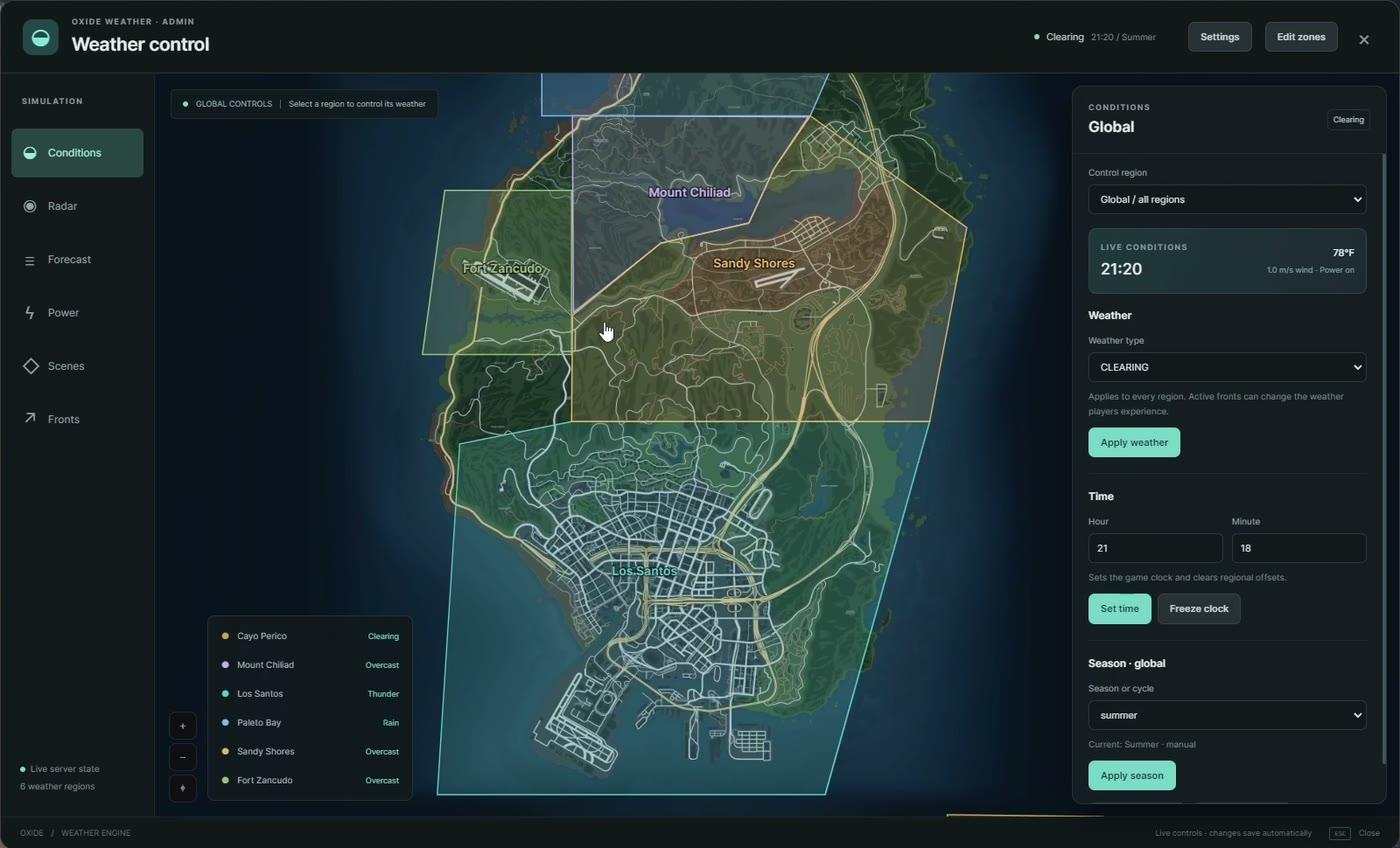The image size is (1400, 848).
Task: Click the Los Santos legend color dot
Action: click(225, 694)
